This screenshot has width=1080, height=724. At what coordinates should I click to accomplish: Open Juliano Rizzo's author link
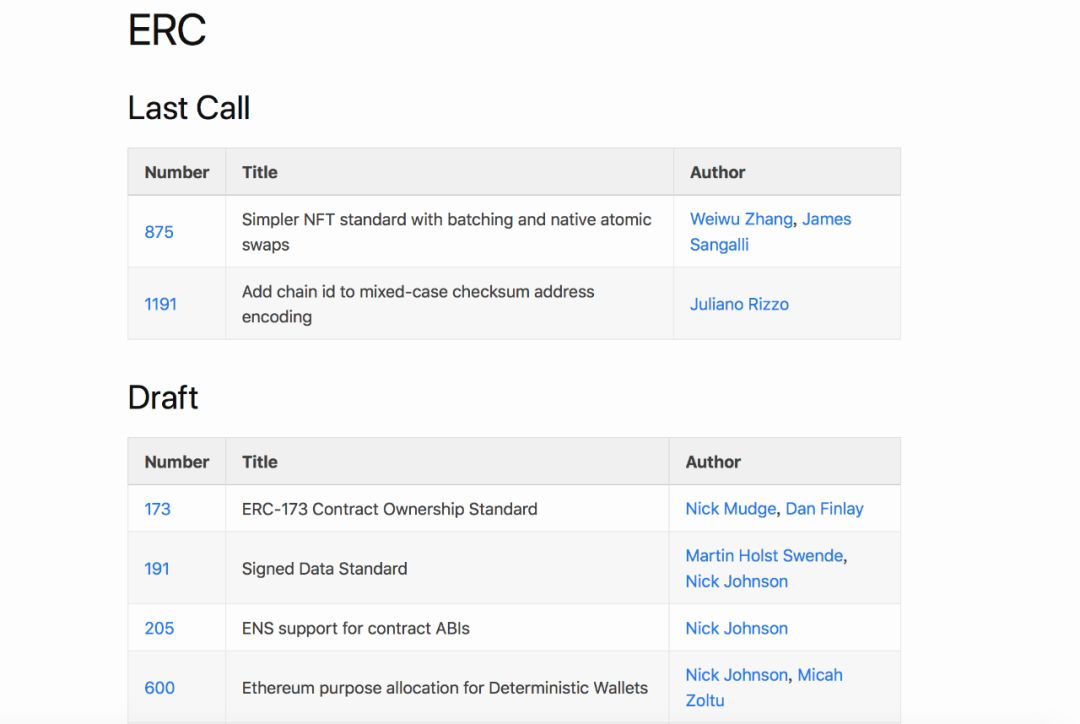click(x=739, y=305)
